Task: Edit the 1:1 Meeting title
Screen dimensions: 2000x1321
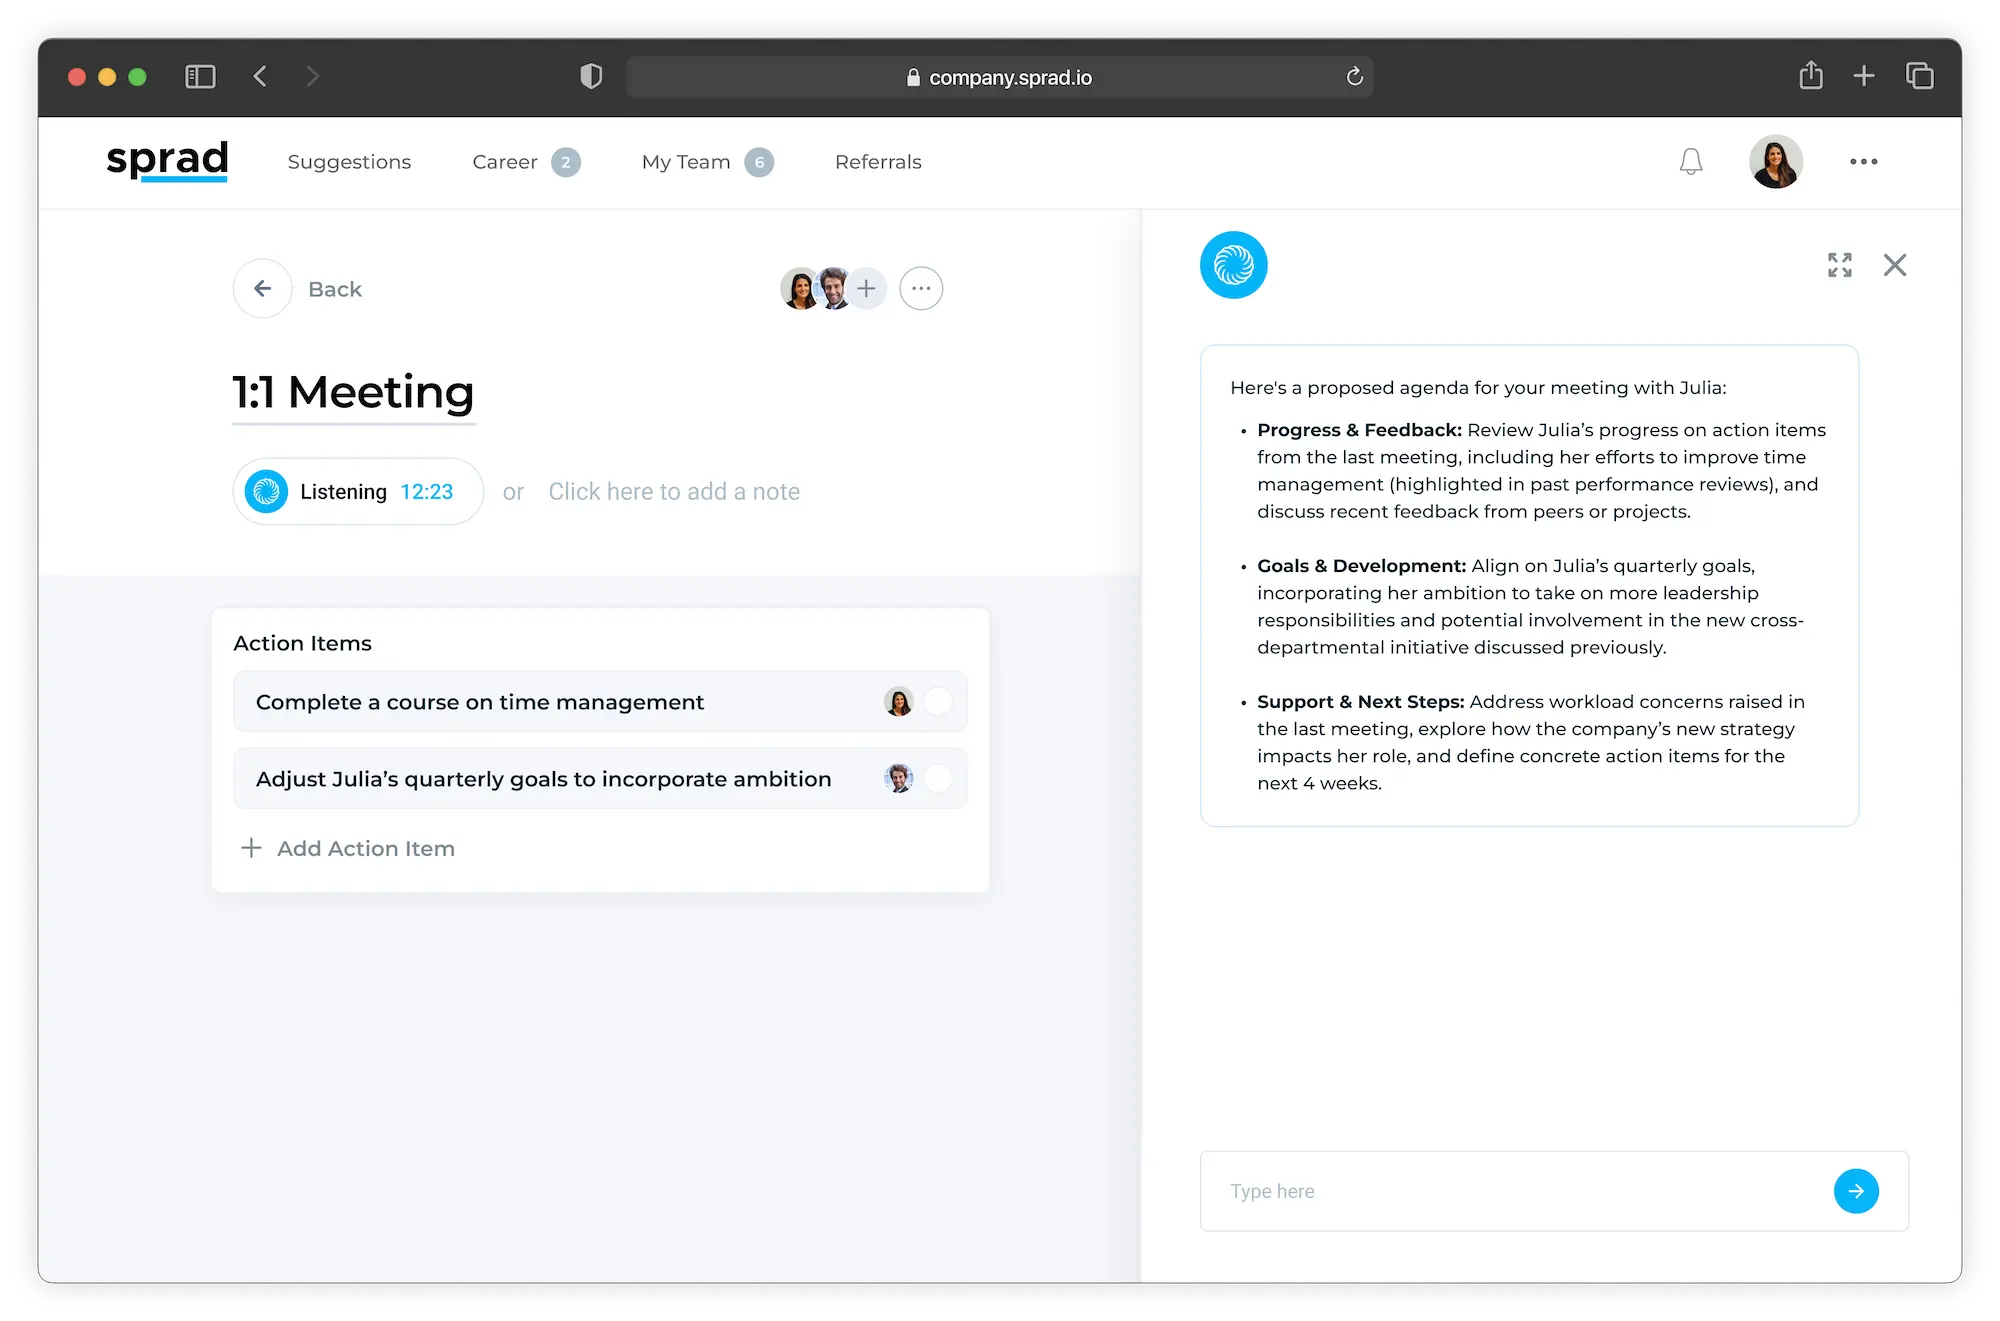Action: 353,392
